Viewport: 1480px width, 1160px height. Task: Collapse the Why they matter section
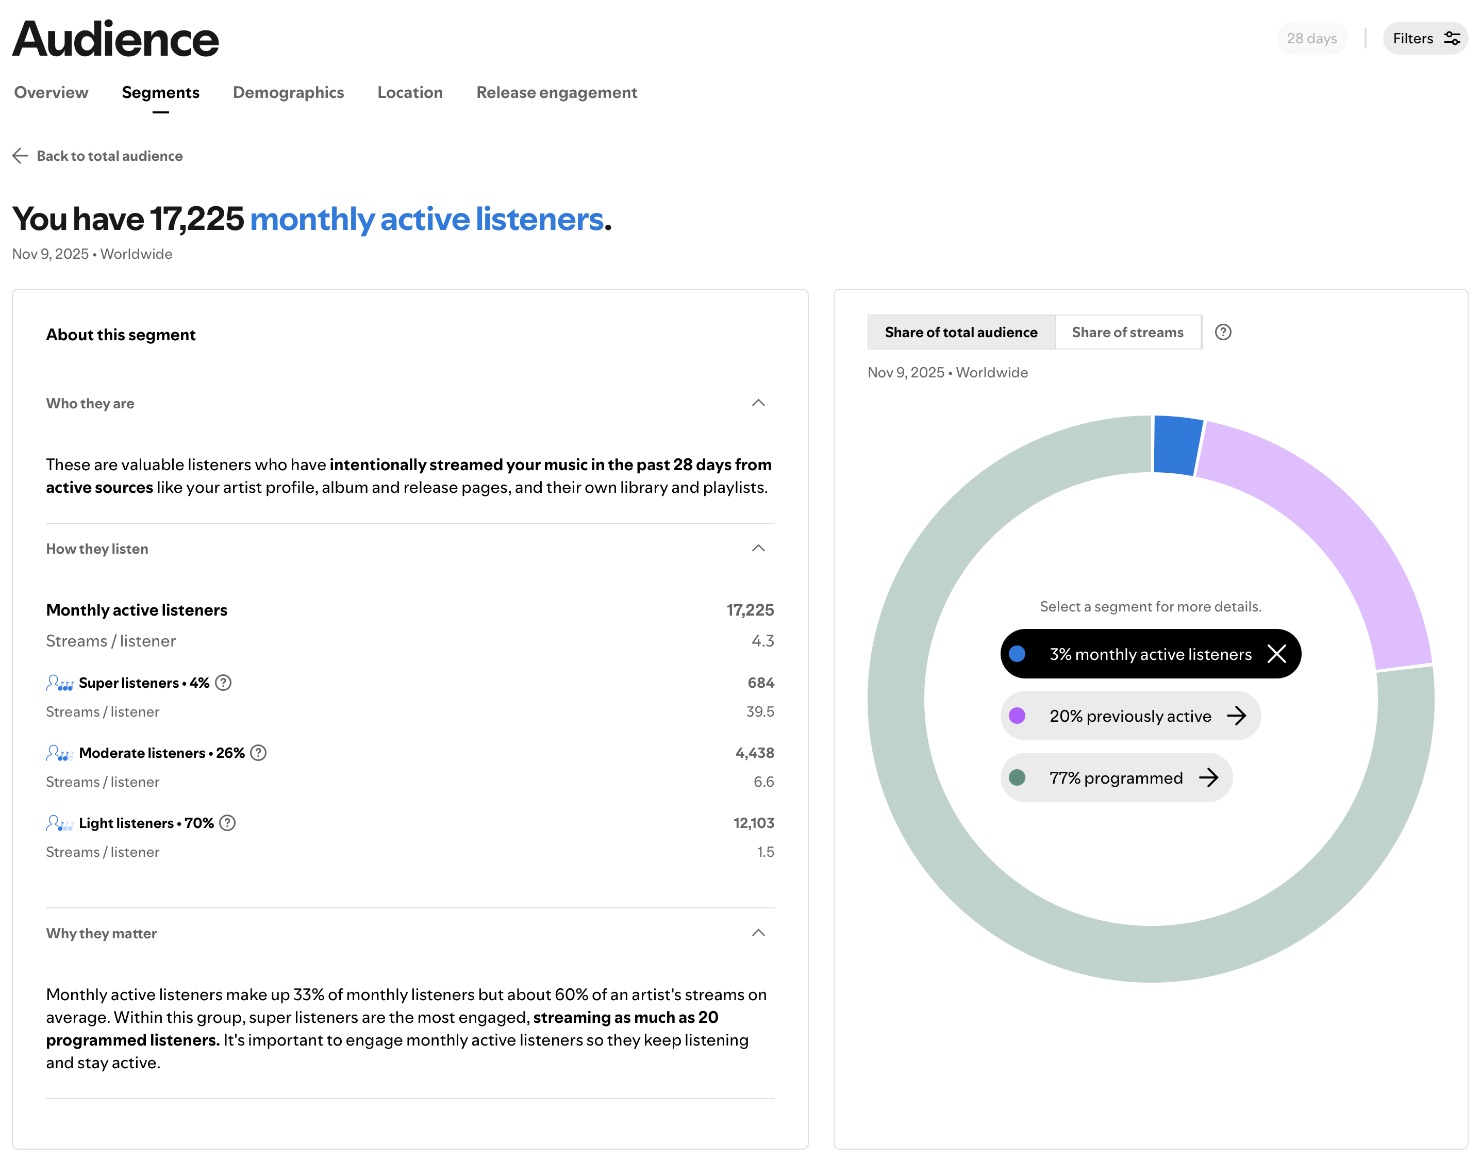coord(758,933)
